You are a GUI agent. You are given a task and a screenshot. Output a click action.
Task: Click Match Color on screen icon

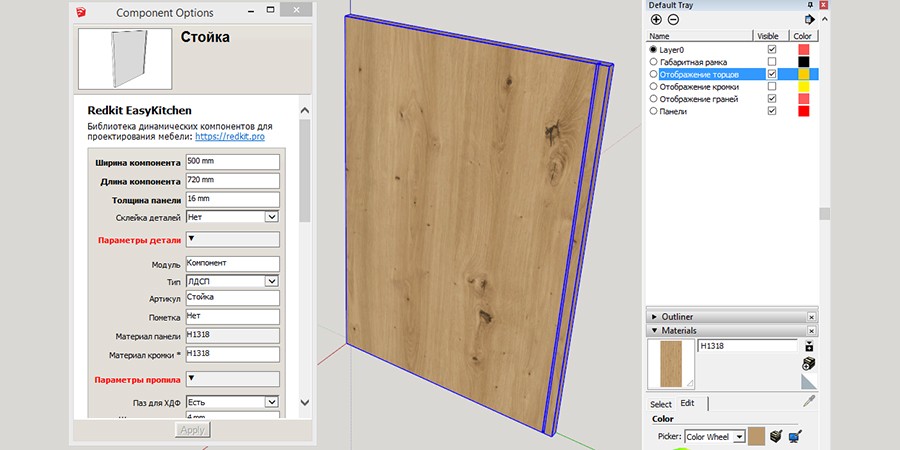point(795,436)
